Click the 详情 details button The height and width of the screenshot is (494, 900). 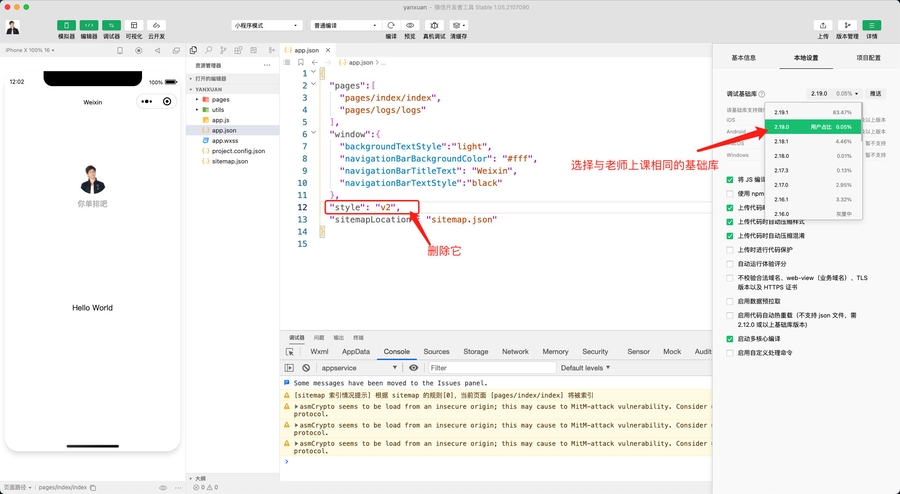coord(871,25)
